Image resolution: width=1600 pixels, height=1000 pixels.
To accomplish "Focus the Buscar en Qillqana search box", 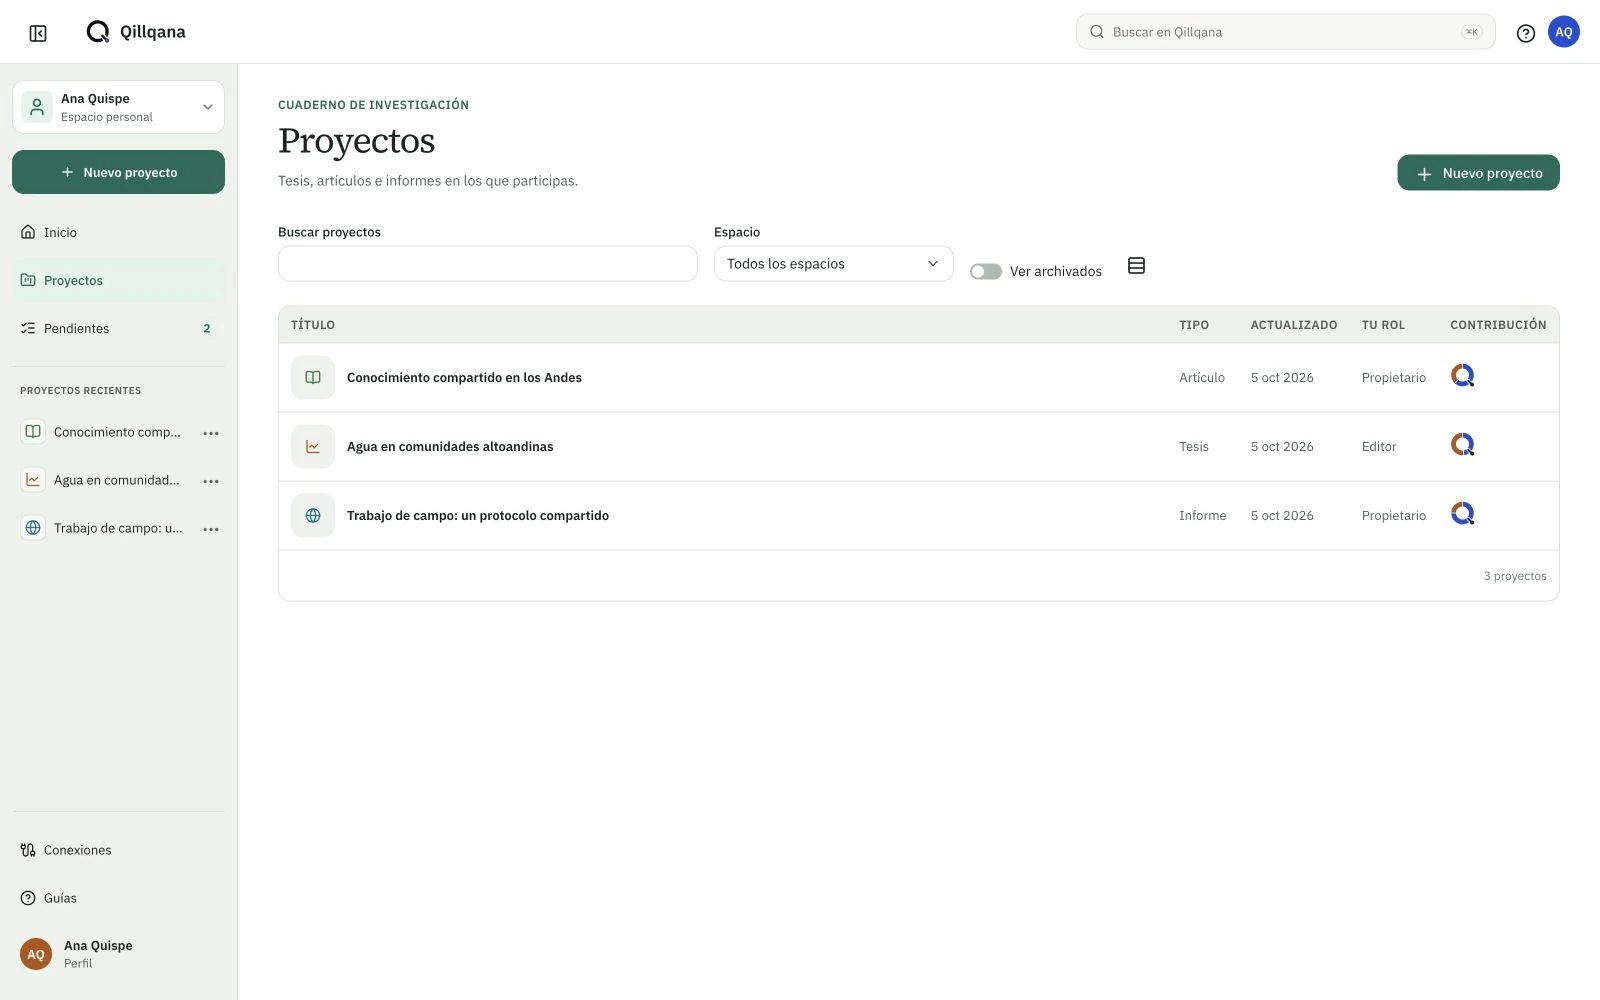I will (x=1285, y=32).
